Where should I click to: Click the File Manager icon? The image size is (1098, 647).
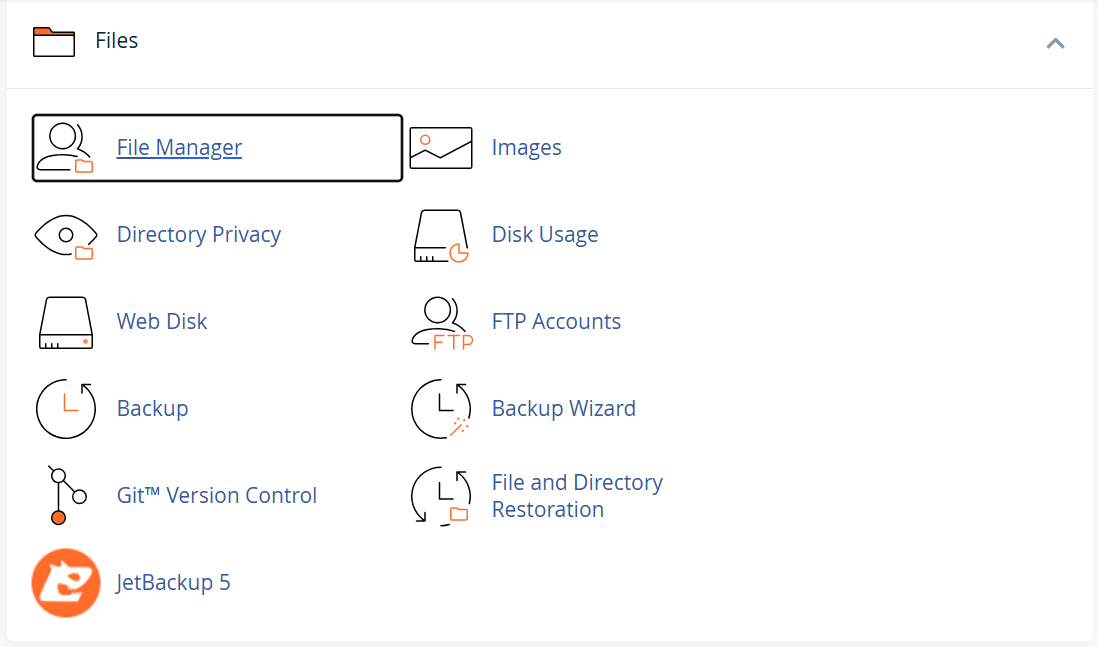click(65, 148)
